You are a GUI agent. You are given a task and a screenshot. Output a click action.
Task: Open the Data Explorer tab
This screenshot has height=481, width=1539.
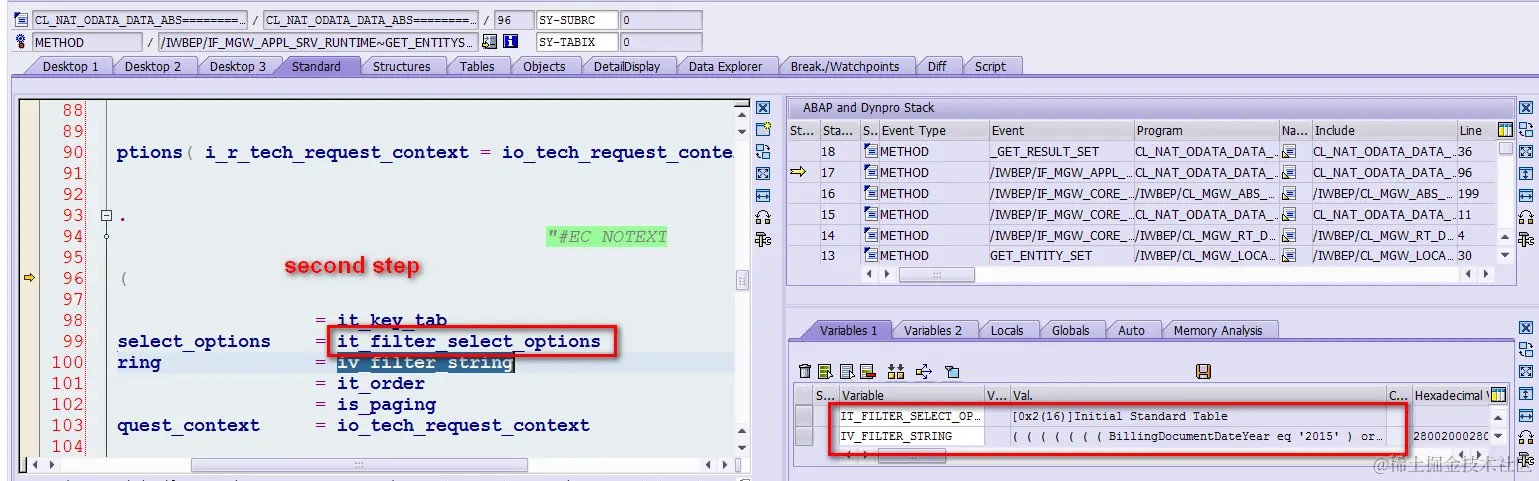[725, 66]
